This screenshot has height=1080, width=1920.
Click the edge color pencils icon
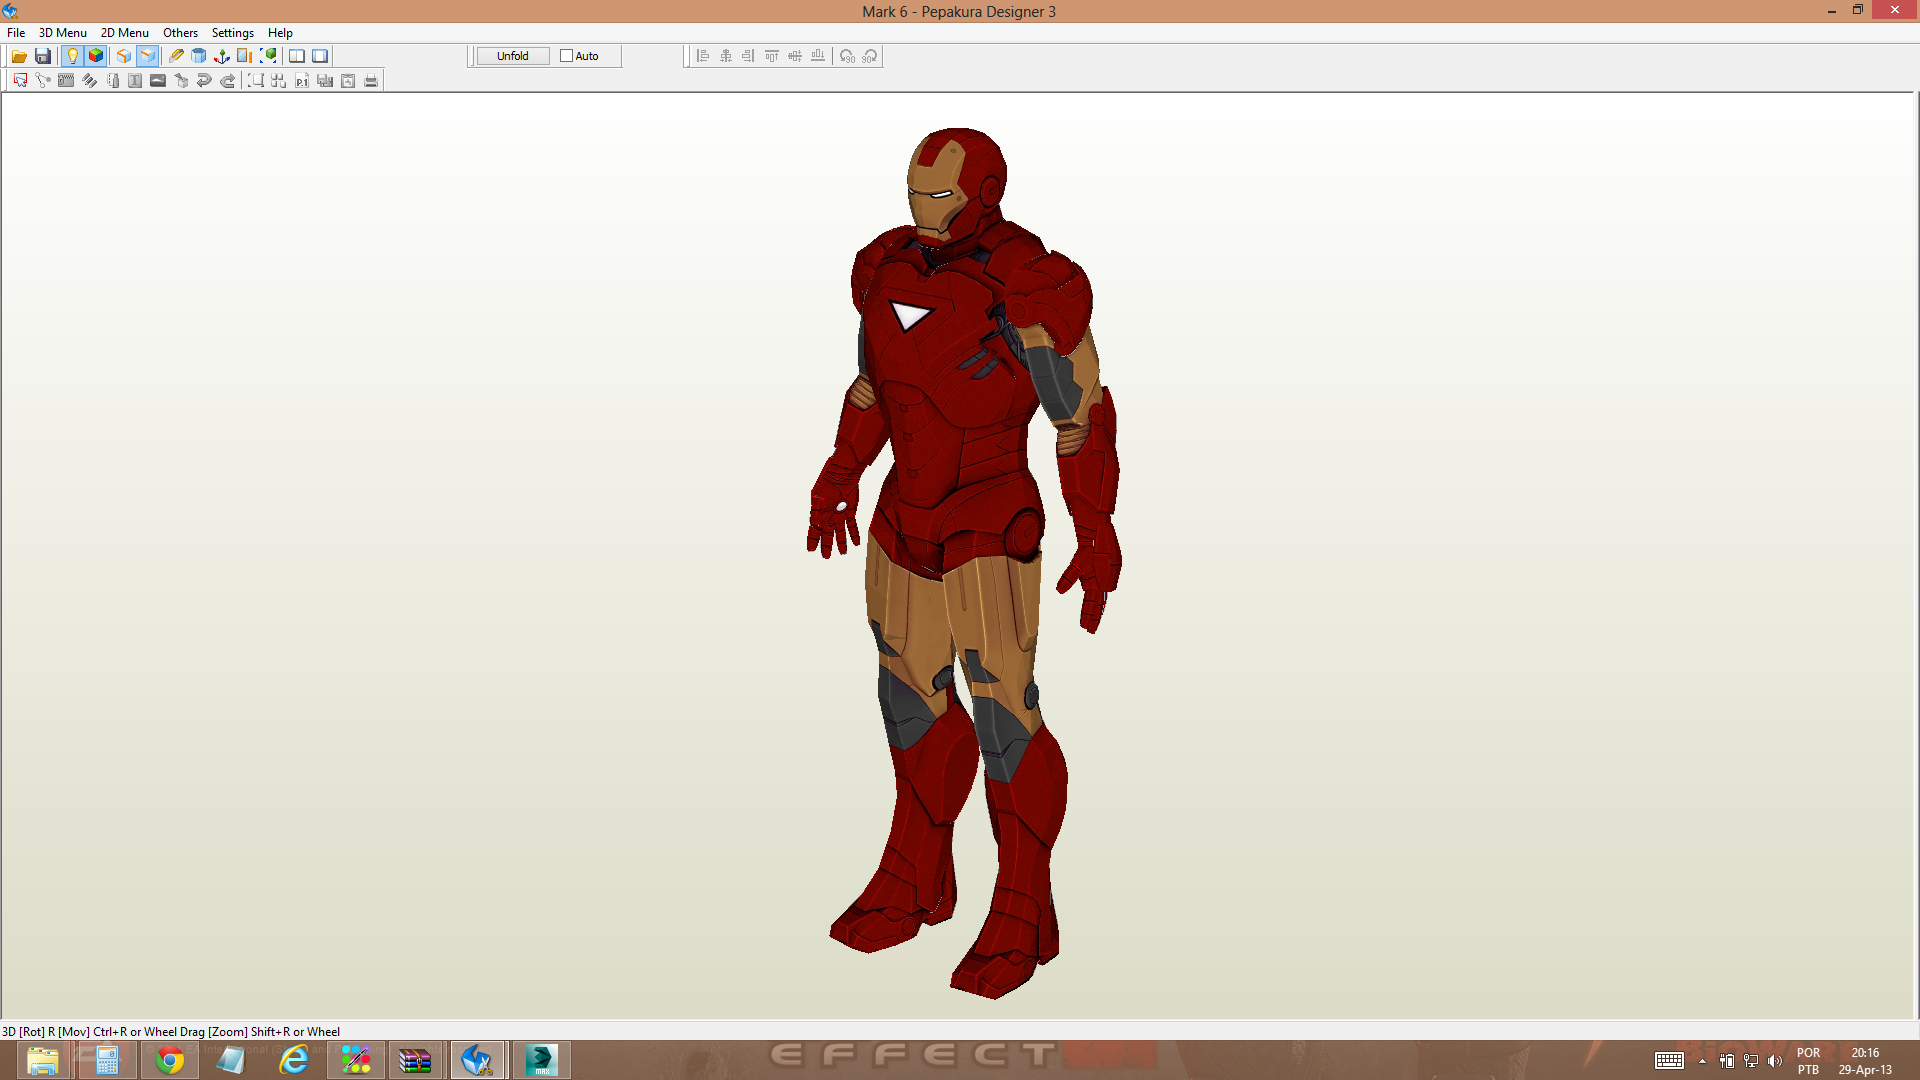[x=89, y=81]
